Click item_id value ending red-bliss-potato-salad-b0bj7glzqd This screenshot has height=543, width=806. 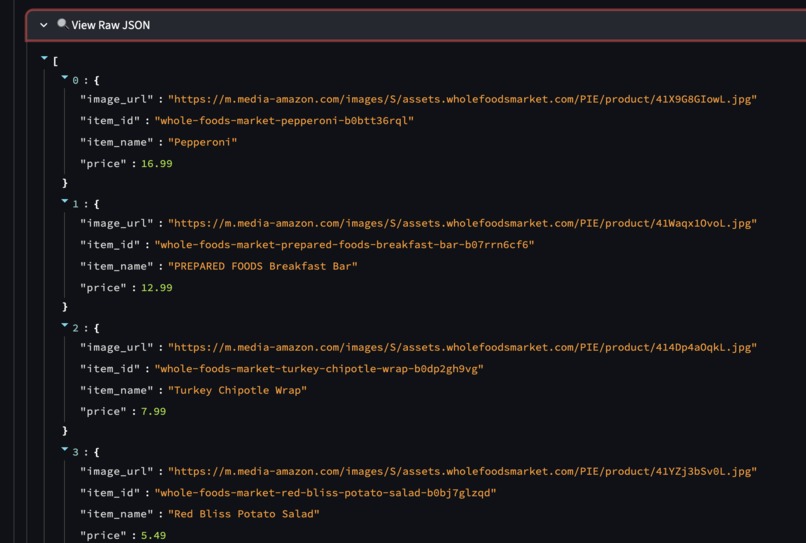[x=325, y=493]
